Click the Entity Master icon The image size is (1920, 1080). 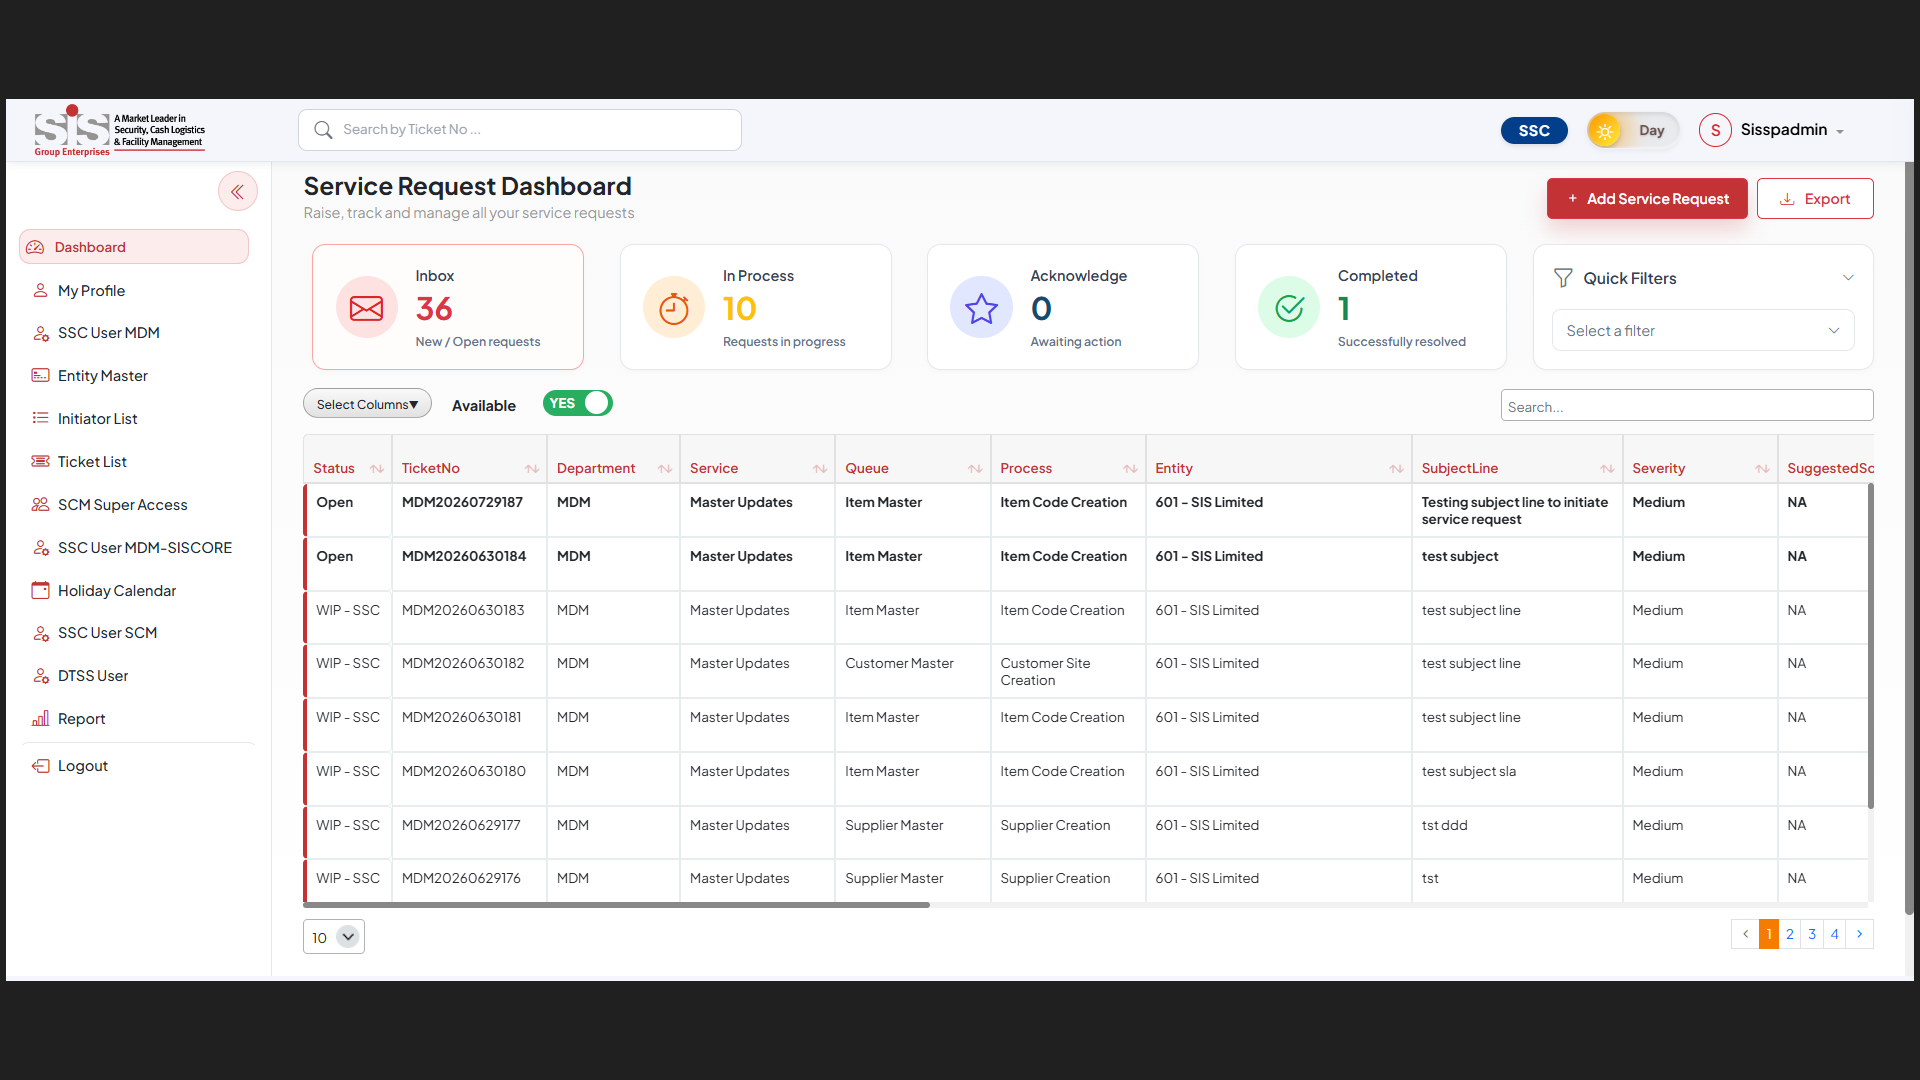pyautogui.click(x=40, y=376)
